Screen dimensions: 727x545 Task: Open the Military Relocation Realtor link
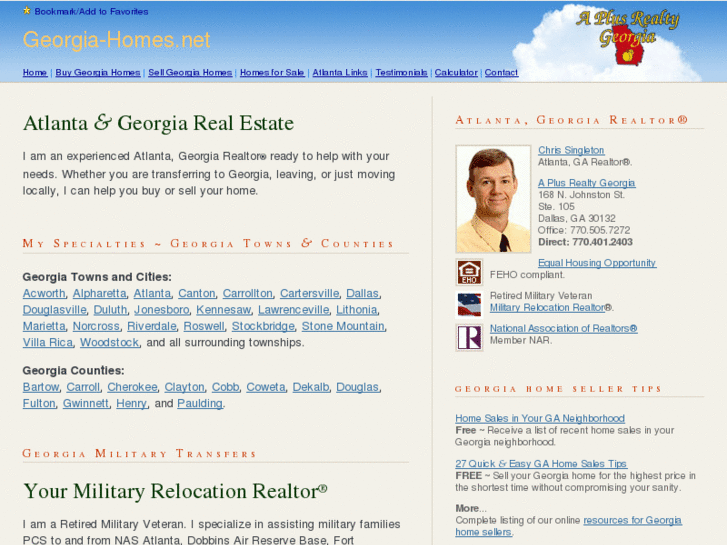(x=548, y=308)
